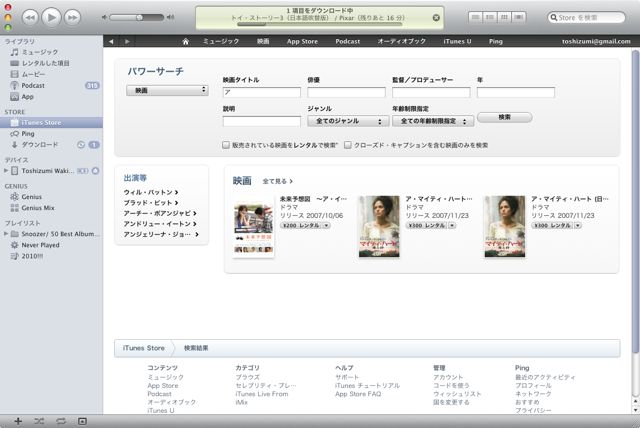The image size is (640, 428).
Task: Open the iTunes U store tab
Action: [x=457, y=41]
